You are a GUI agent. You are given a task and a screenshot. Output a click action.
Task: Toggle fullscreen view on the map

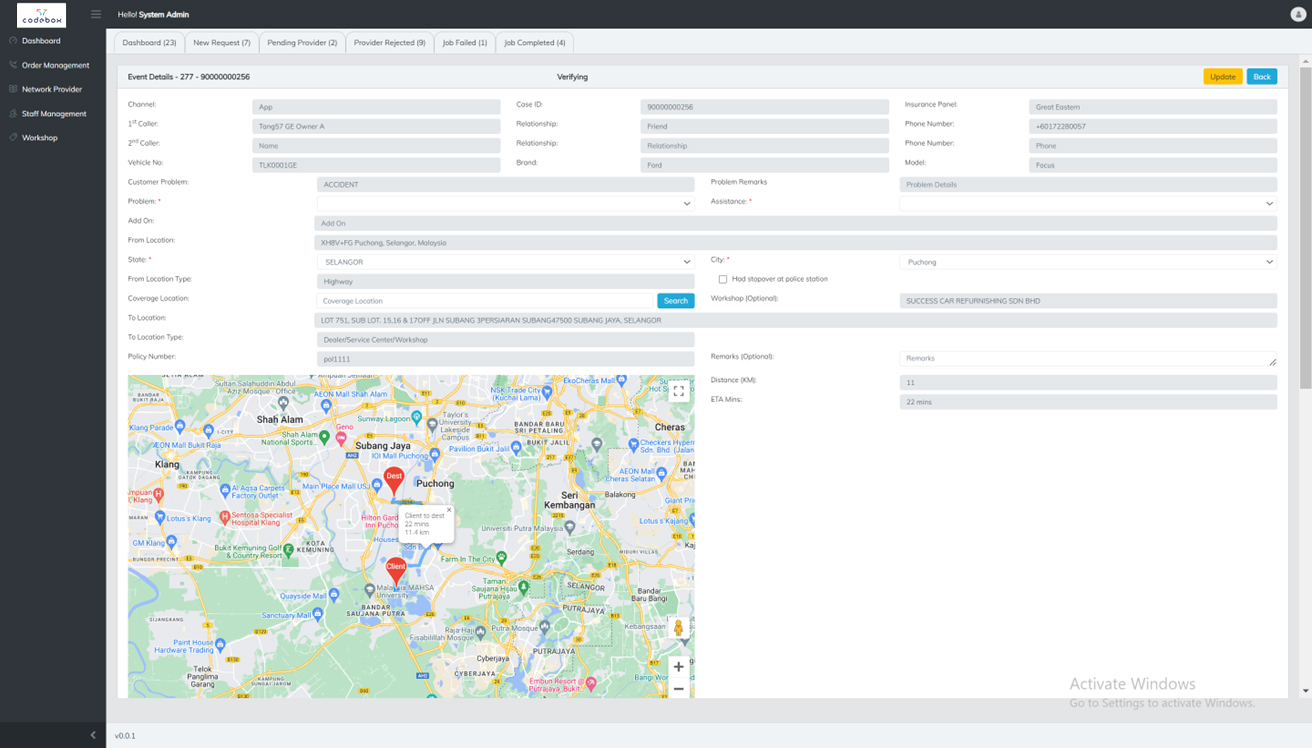pyautogui.click(x=678, y=391)
